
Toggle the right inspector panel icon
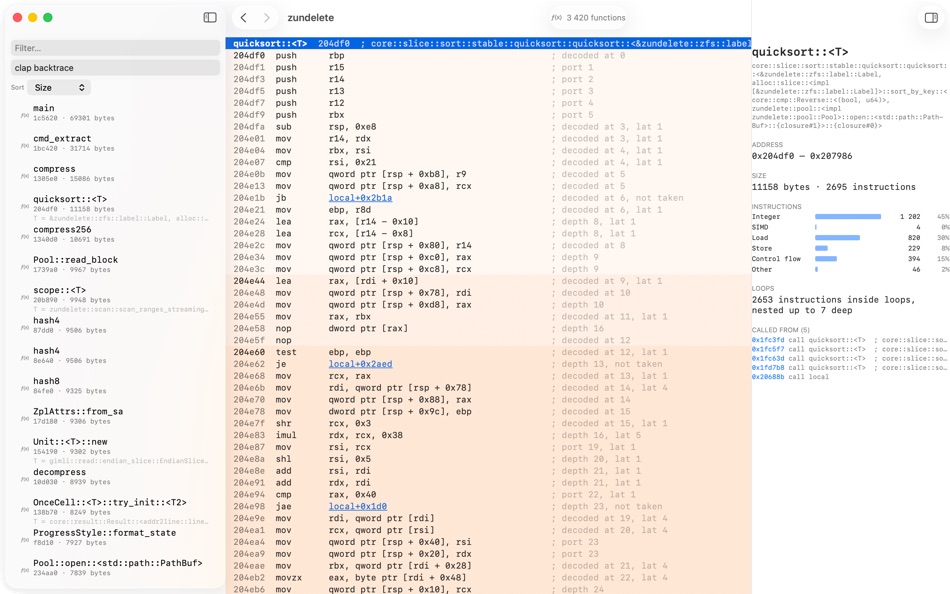(x=931, y=18)
